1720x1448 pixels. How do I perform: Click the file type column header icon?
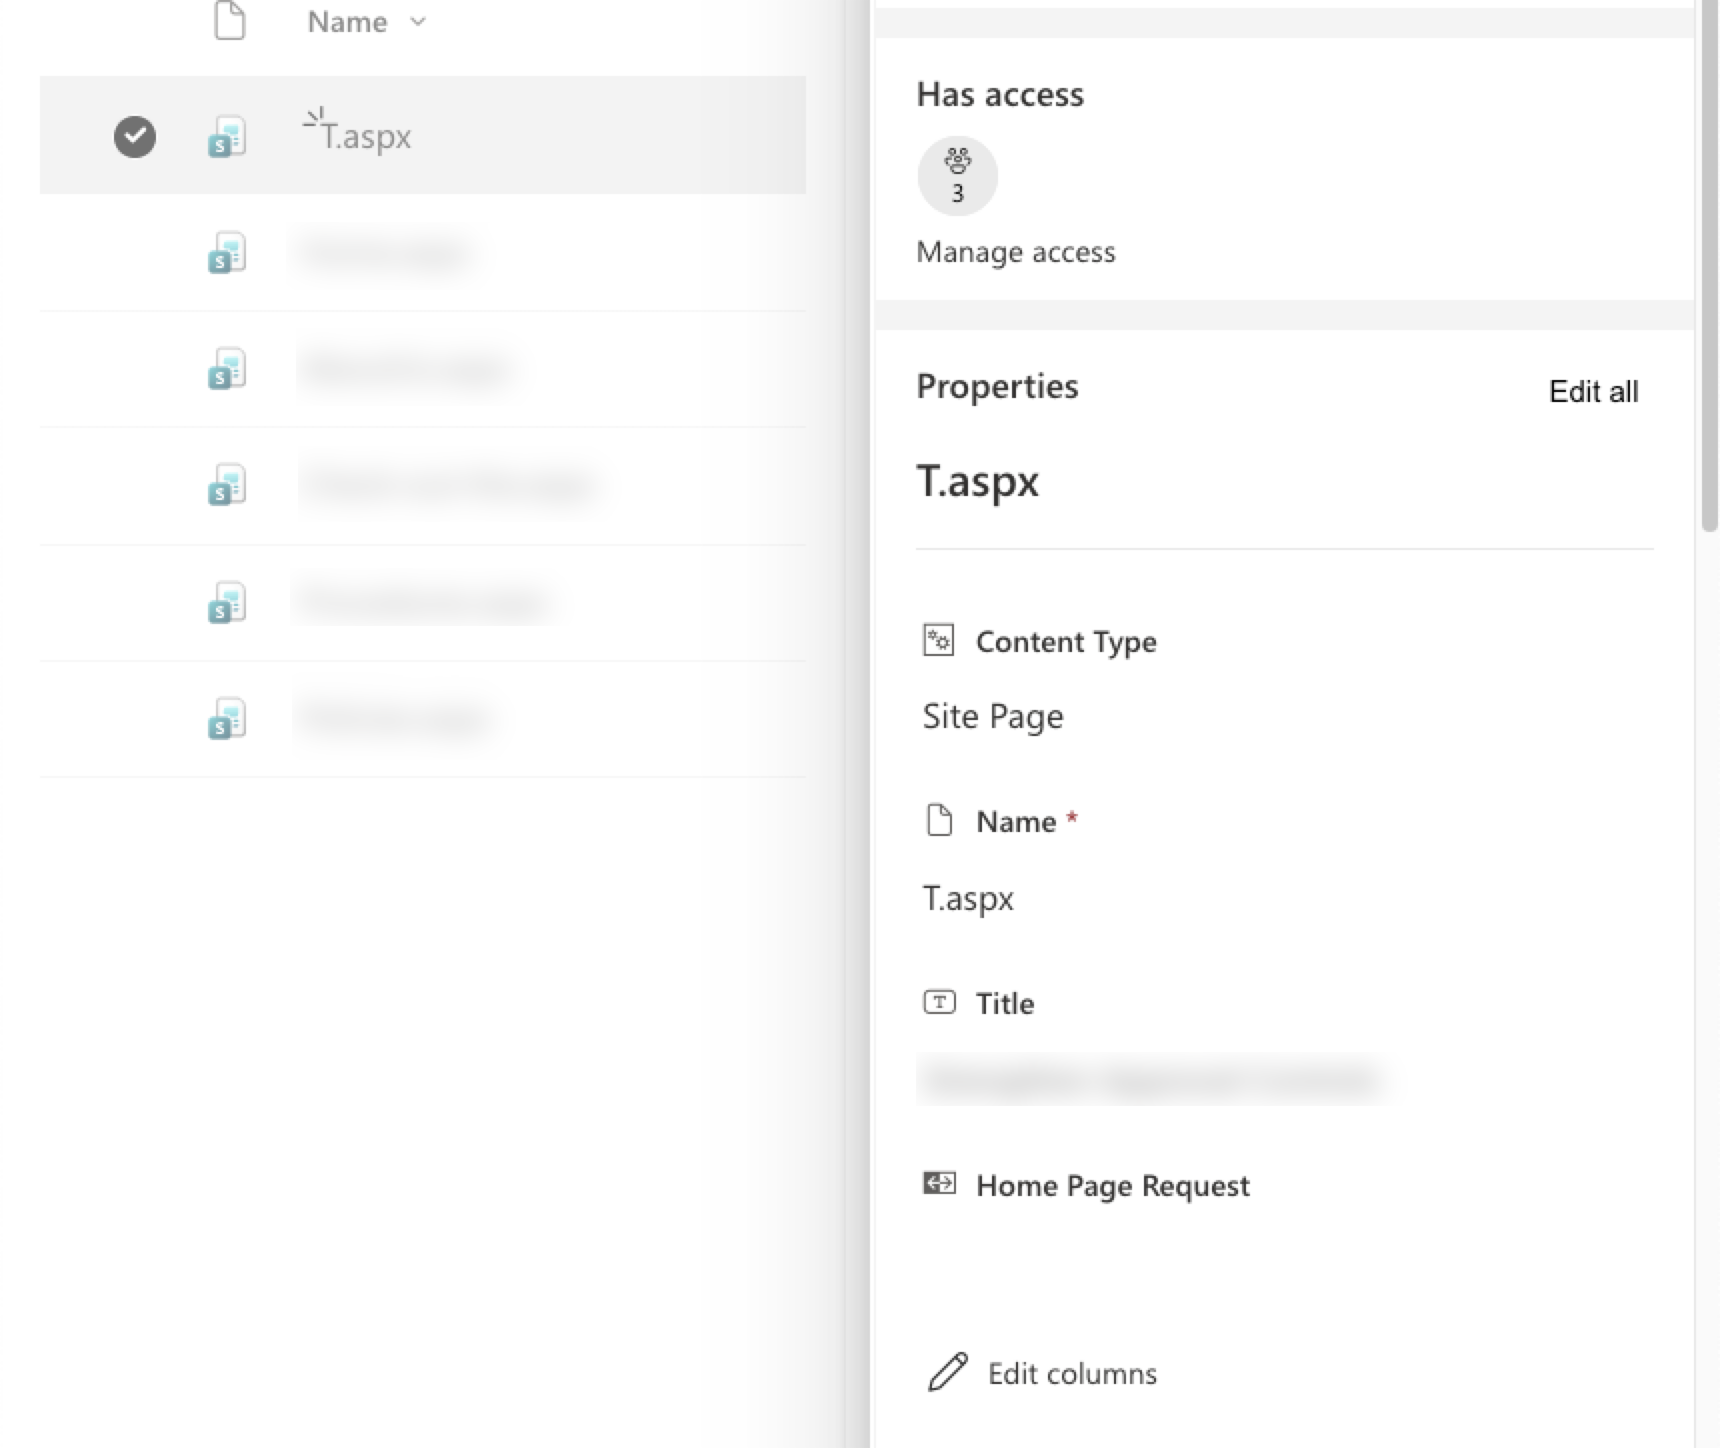229,21
